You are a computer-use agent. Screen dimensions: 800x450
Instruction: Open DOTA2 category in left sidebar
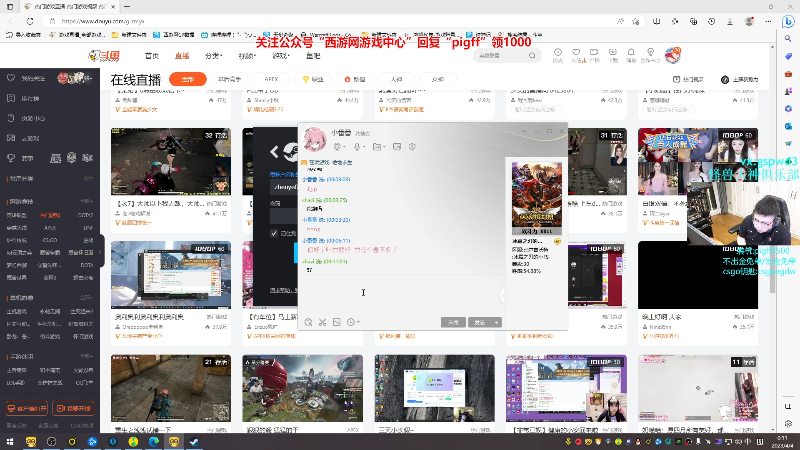[85, 215]
